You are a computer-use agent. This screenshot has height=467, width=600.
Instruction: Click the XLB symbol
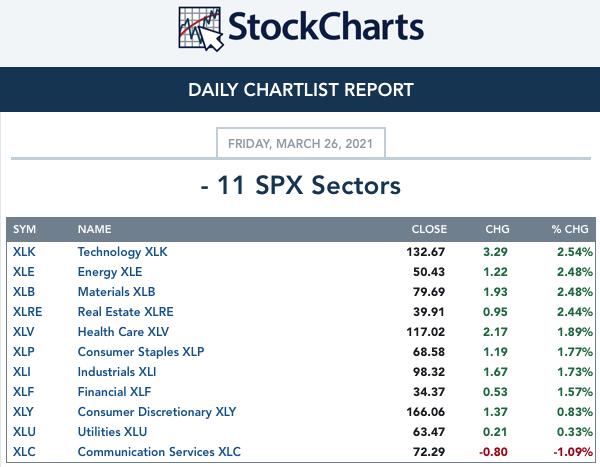pos(24,292)
